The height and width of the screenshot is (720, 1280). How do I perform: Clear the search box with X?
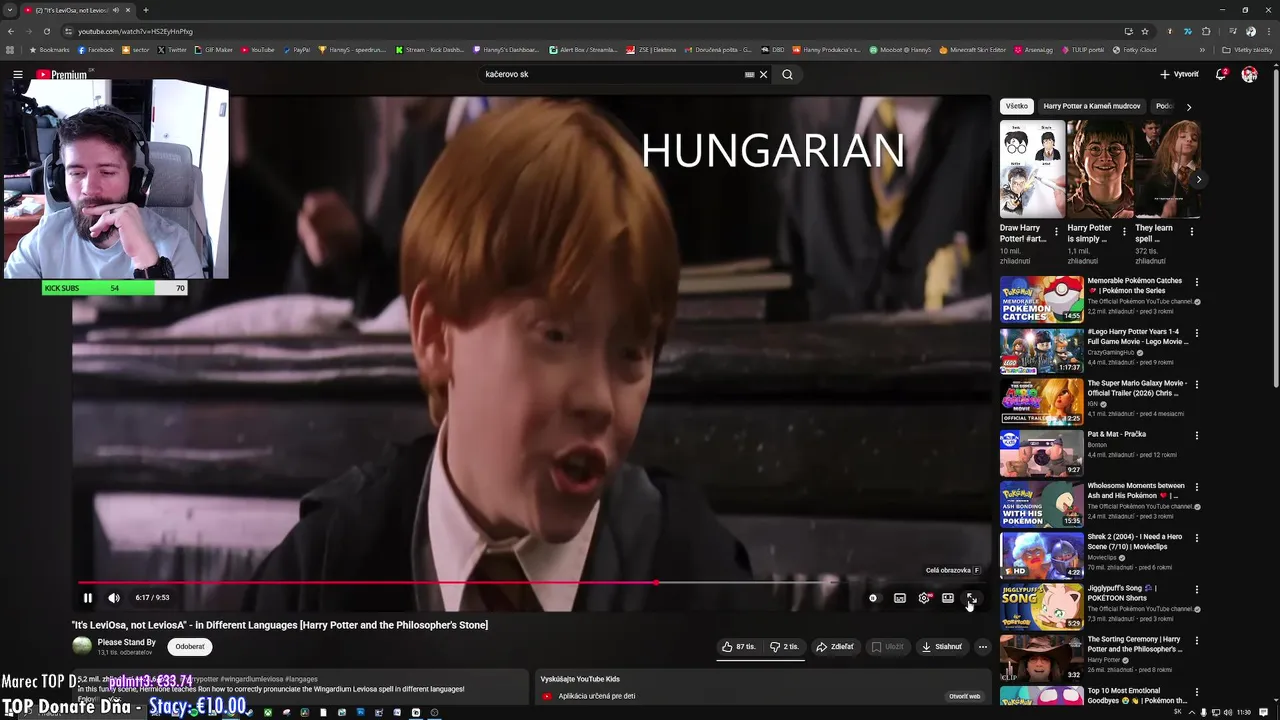pyautogui.click(x=763, y=74)
